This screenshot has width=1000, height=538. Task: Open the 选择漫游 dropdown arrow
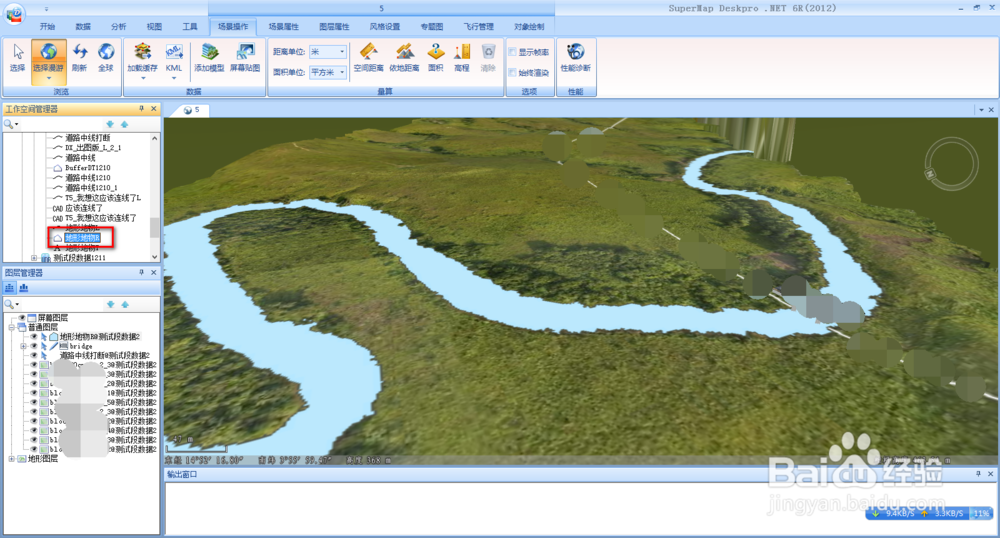coord(48,79)
